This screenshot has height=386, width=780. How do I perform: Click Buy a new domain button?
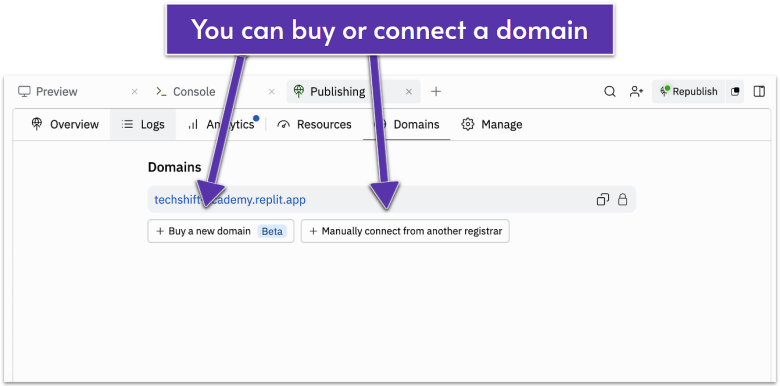[221, 231]
